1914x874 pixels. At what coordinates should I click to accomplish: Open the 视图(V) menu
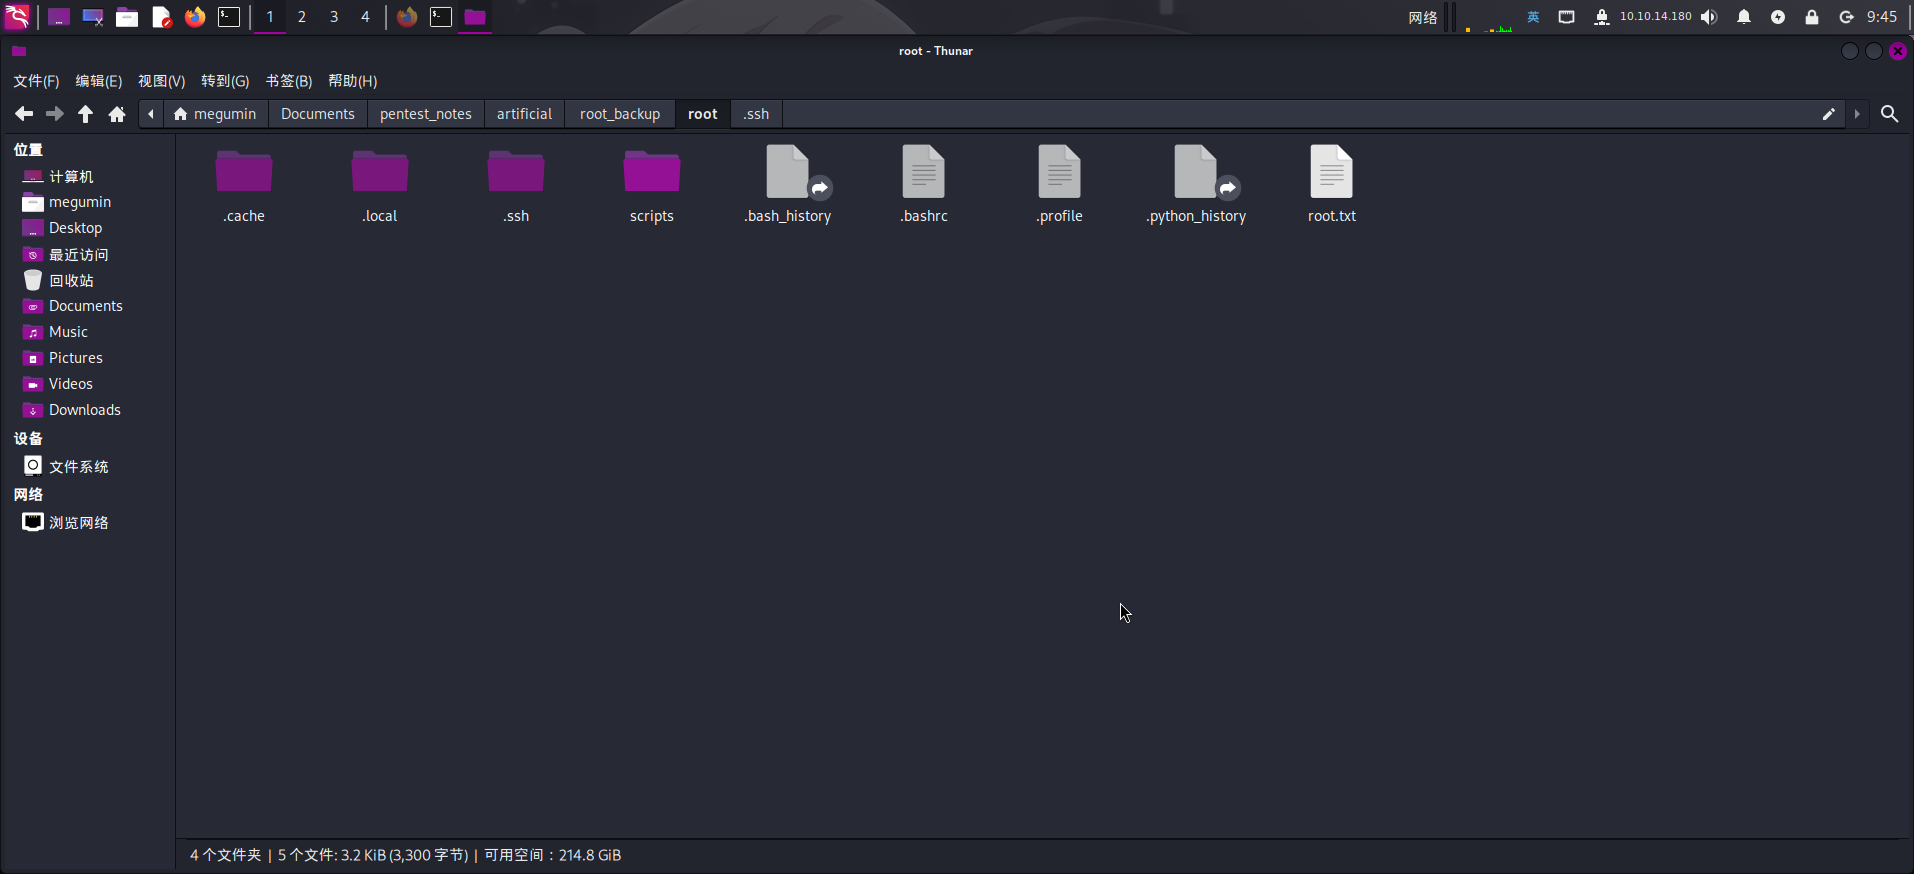coord(162,81)
